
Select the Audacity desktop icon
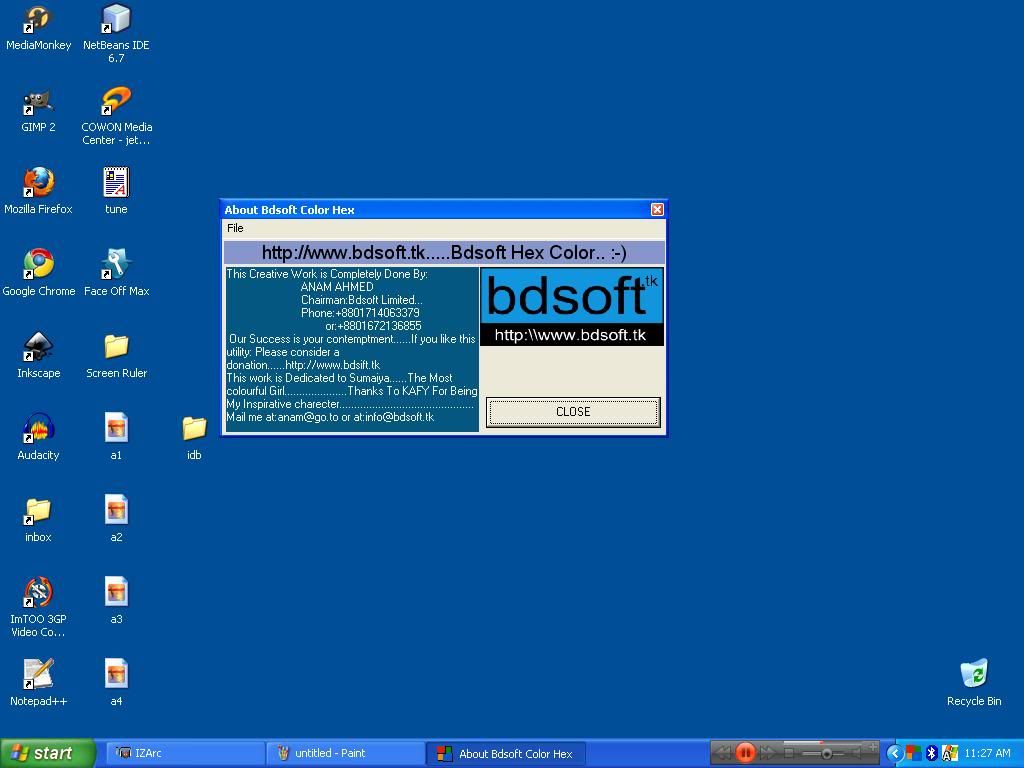click(38, 429)
